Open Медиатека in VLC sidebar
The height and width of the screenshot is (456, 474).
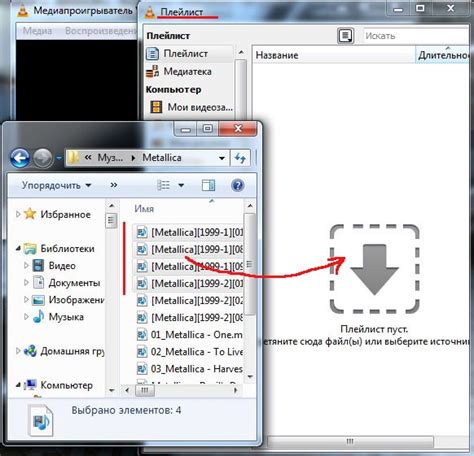click(x=189, y=71)
